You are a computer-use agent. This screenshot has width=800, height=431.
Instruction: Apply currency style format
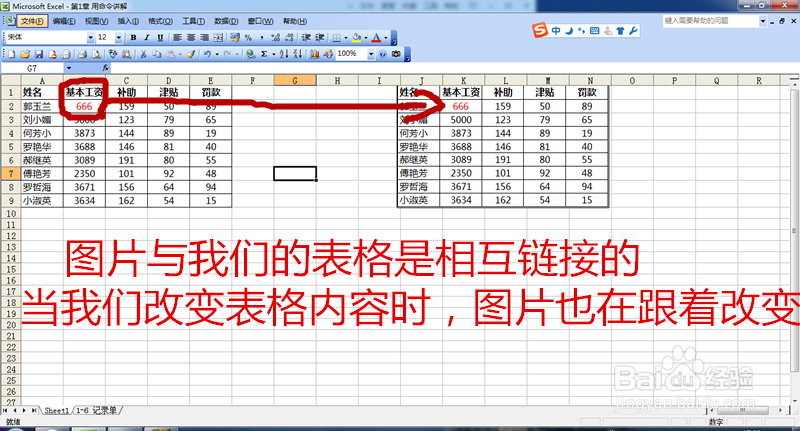click(x=235, y=37)
